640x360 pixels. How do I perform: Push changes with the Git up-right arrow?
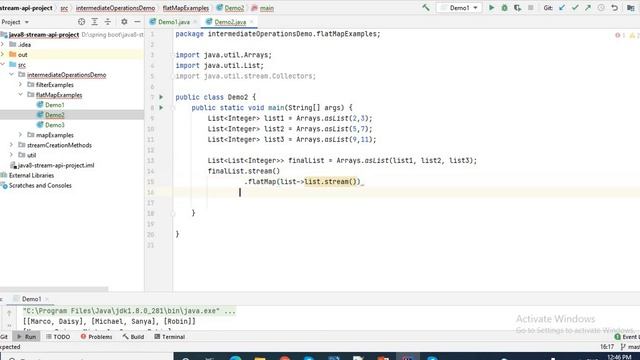tap(588, 8)
